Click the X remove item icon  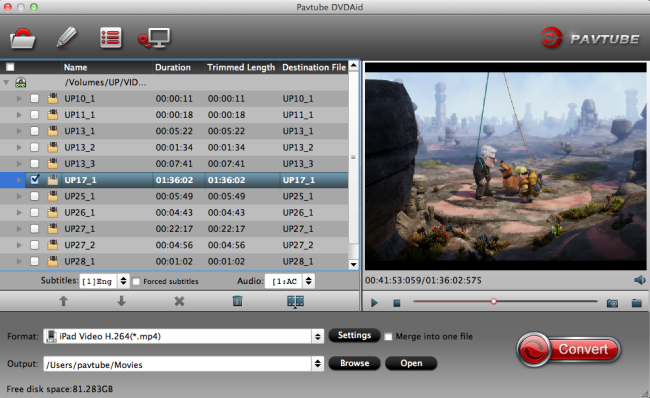[x=179, y=301]
